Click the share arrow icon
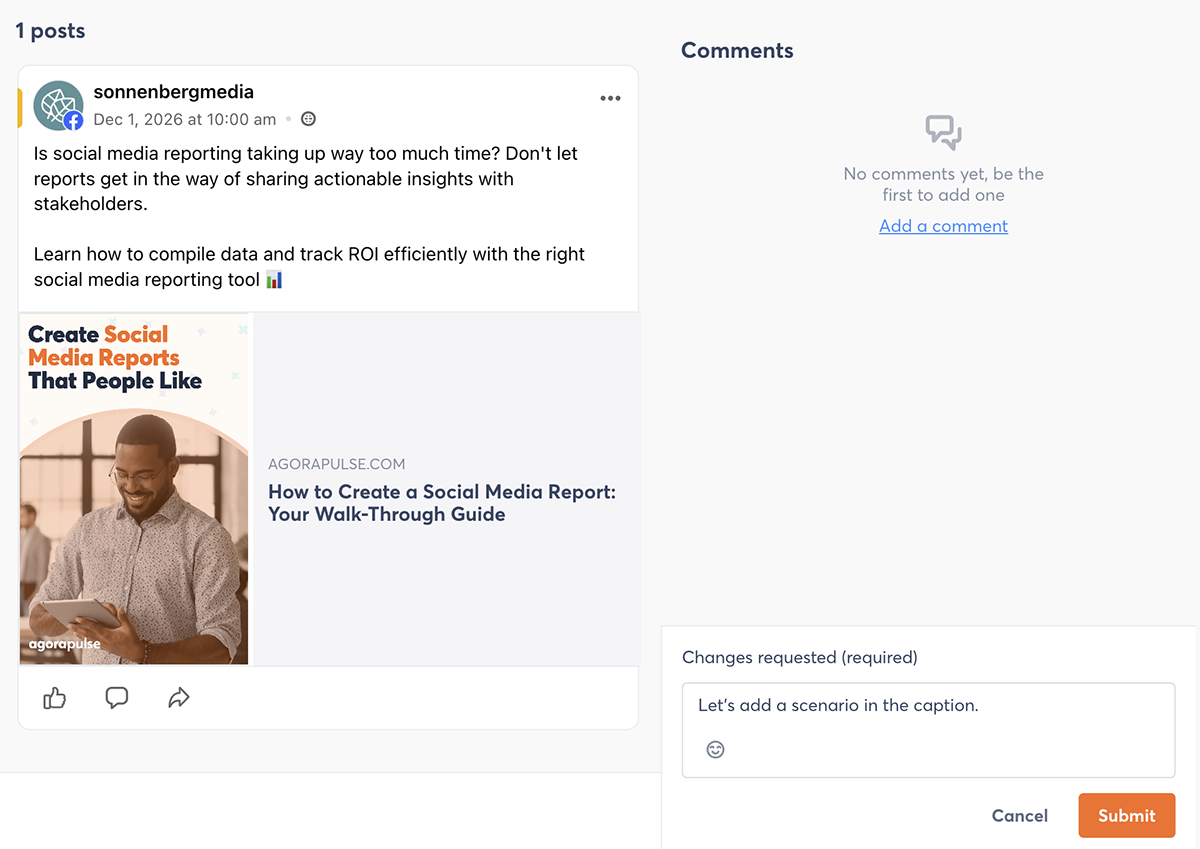This screenshot has height=849, width=1200. click(x=179, y=698)
